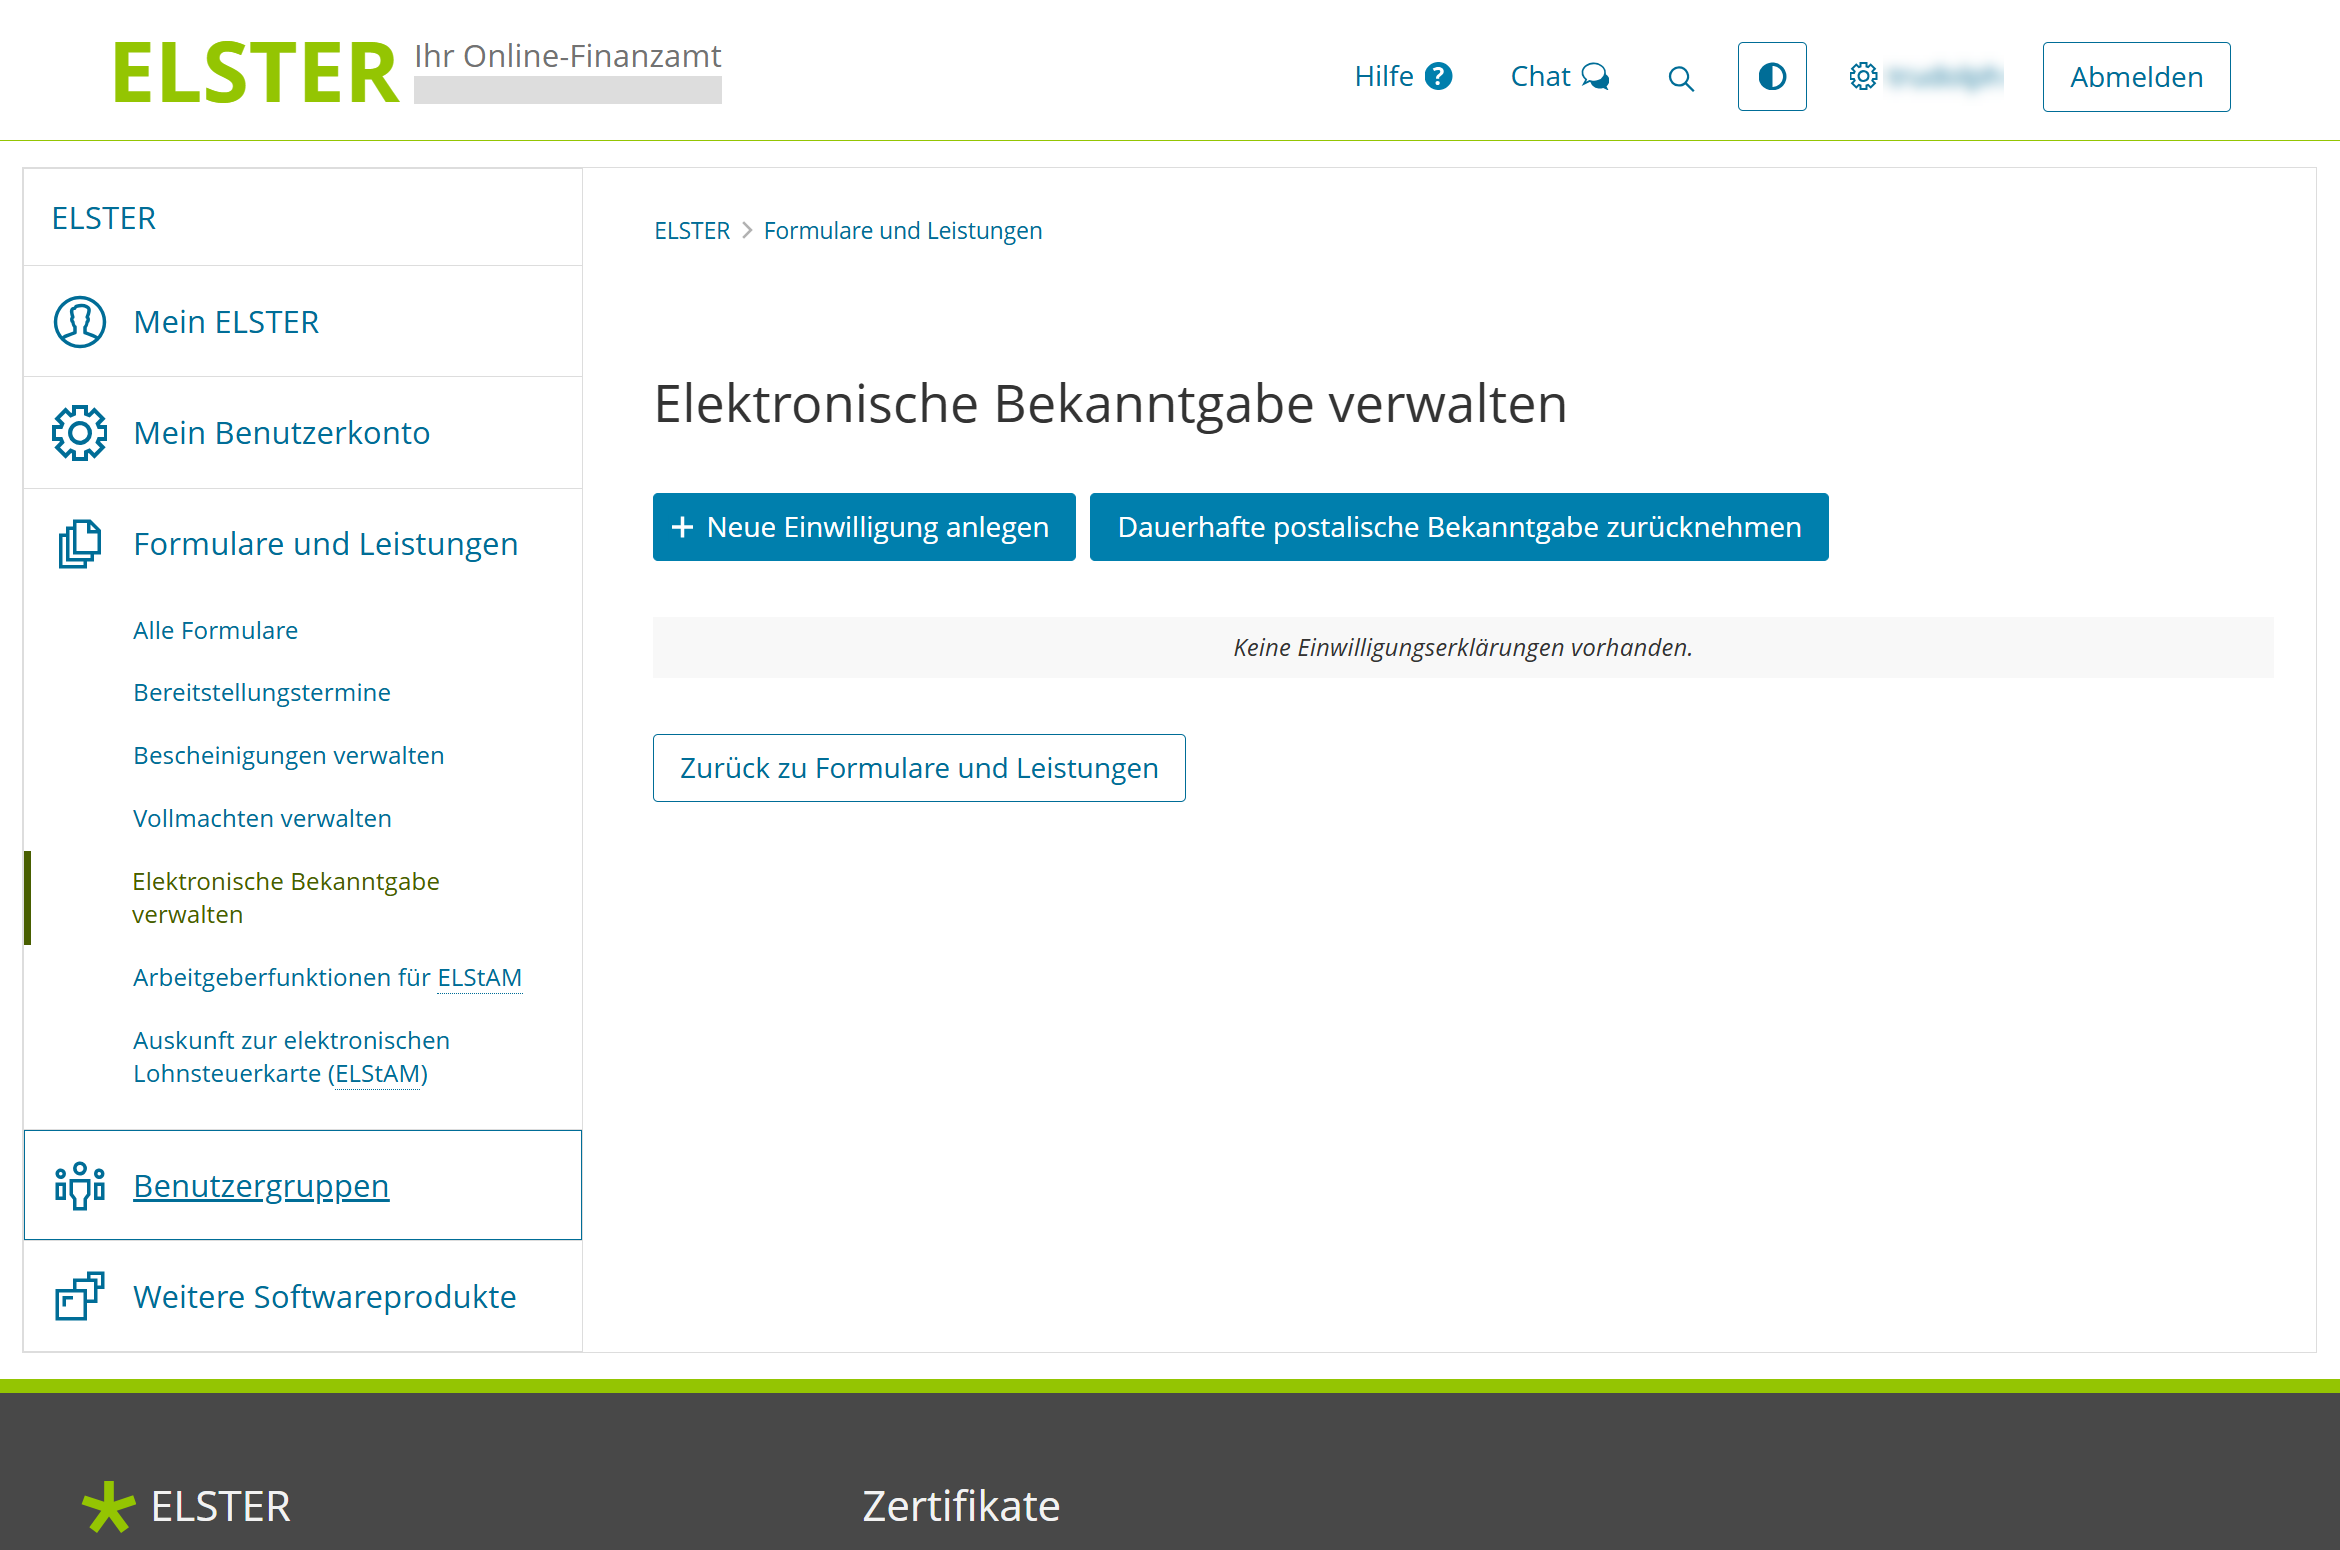The height and width of the screenshot is (1550, 2340).
Task: Click the Hilfe text link
Action: [x=1384, y=76]
